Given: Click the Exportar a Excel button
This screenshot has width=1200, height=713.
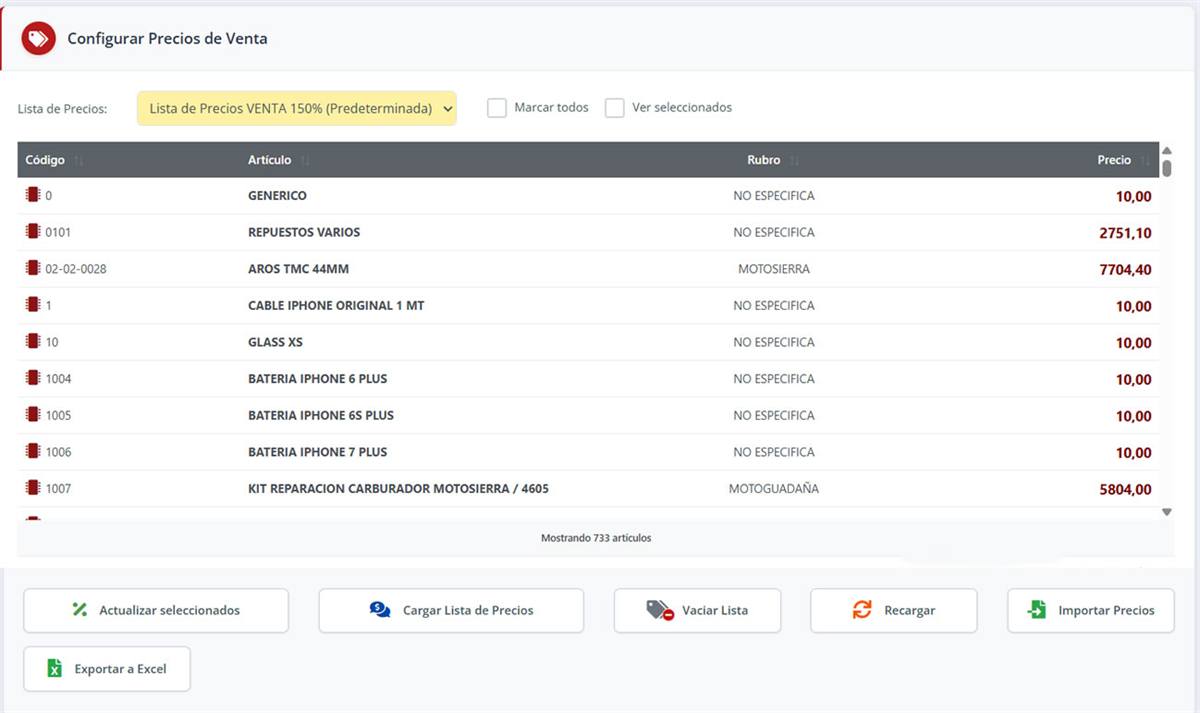Looking at the screenshot, I should [x=107, y=669].
